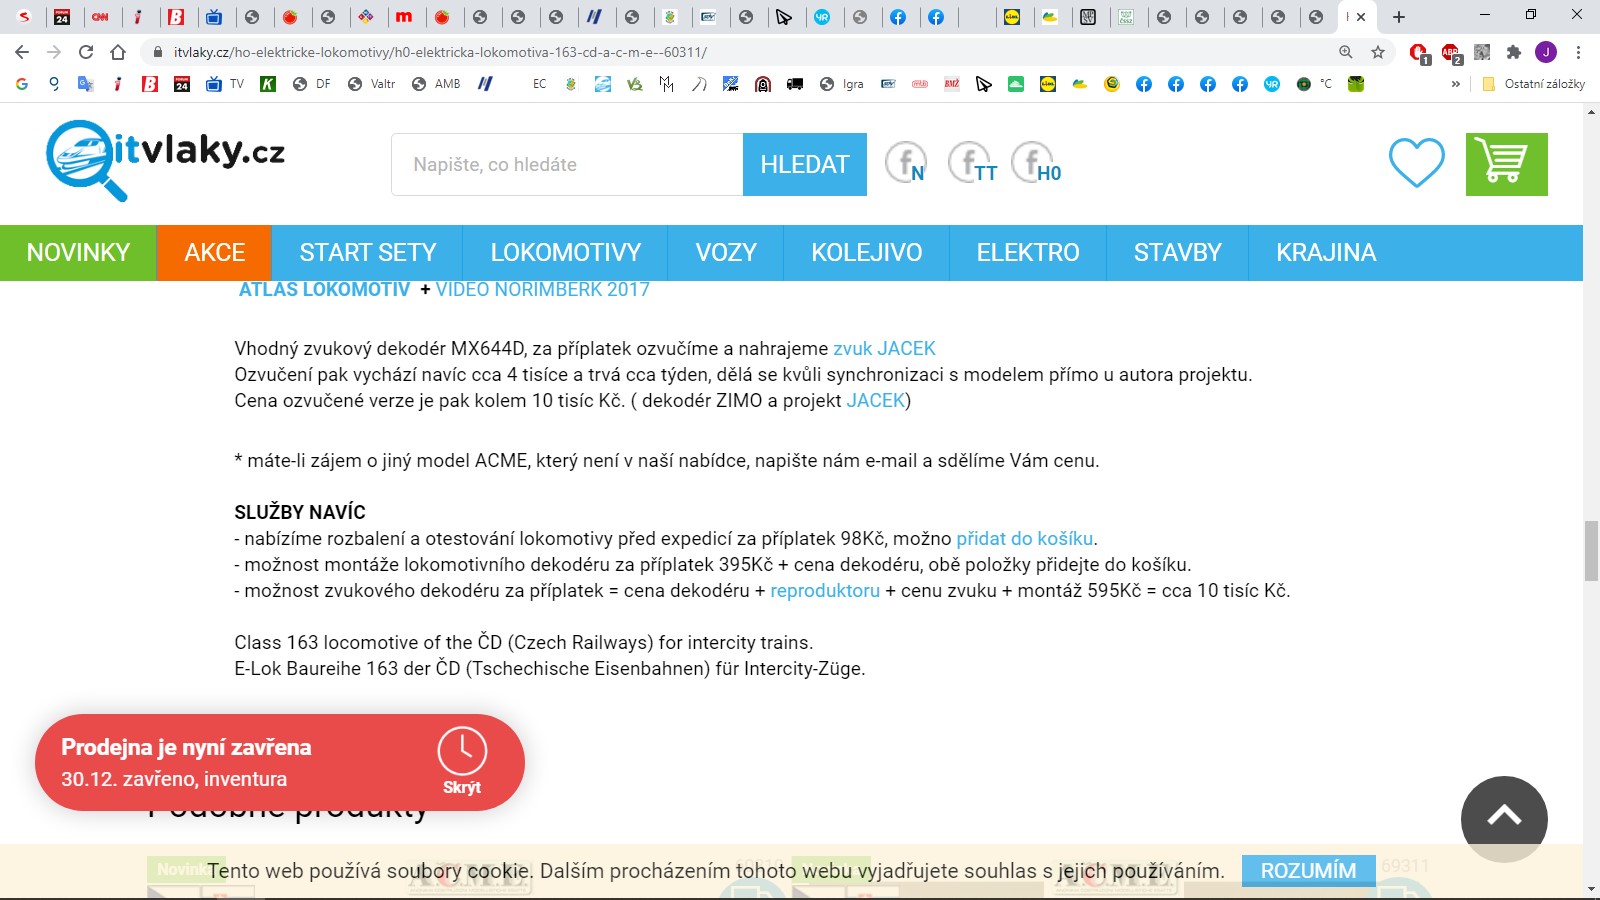Open the TV bookmark
This screenshot has height=900, width=1600.
pos(225,84)
